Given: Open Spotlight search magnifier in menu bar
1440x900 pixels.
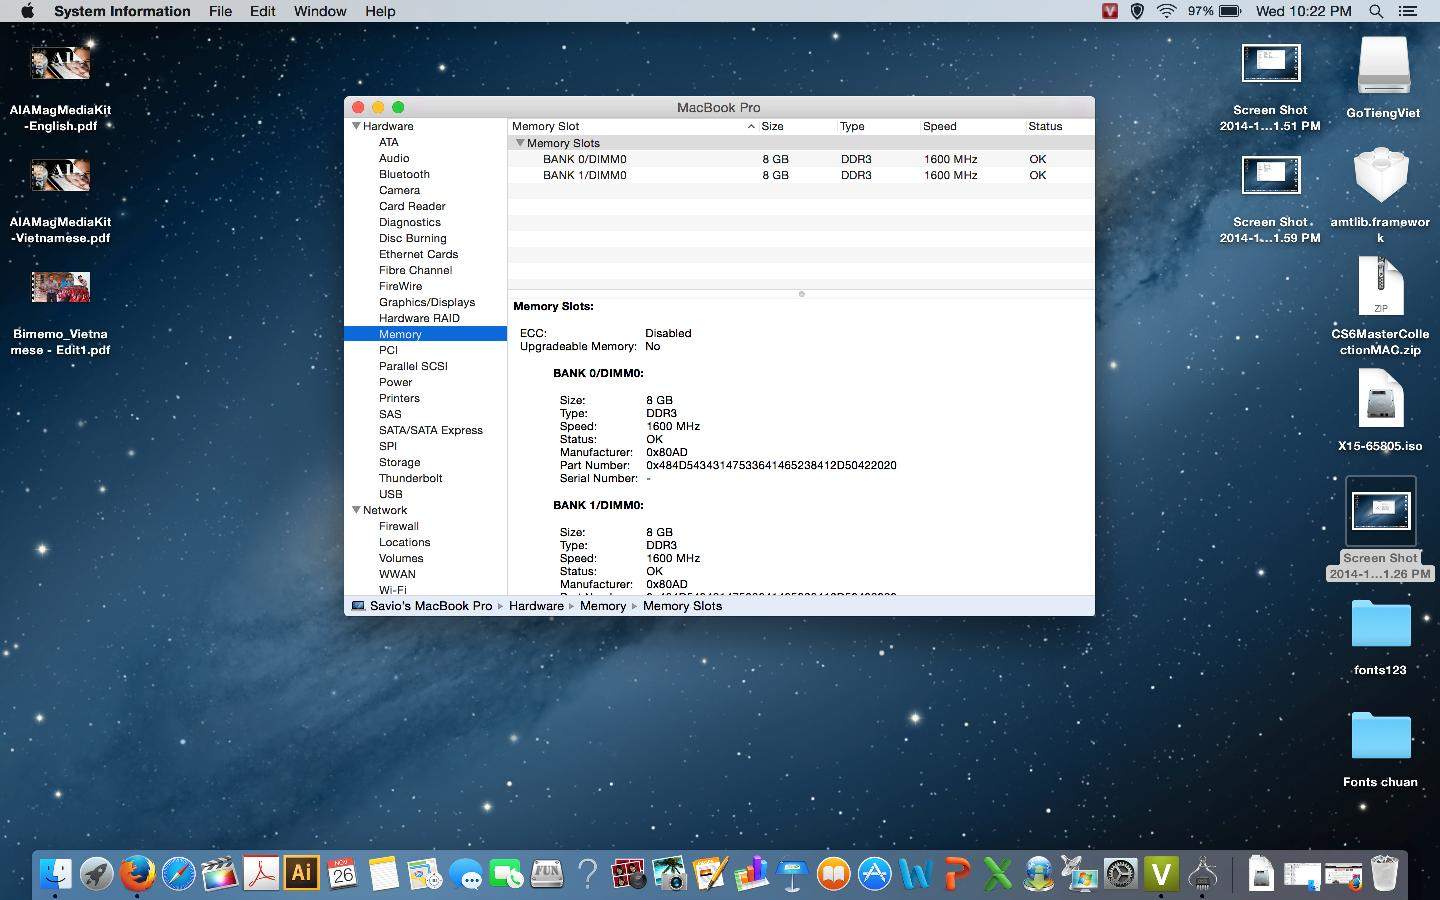Looking at the screenshot, I should pos(1376,11).
